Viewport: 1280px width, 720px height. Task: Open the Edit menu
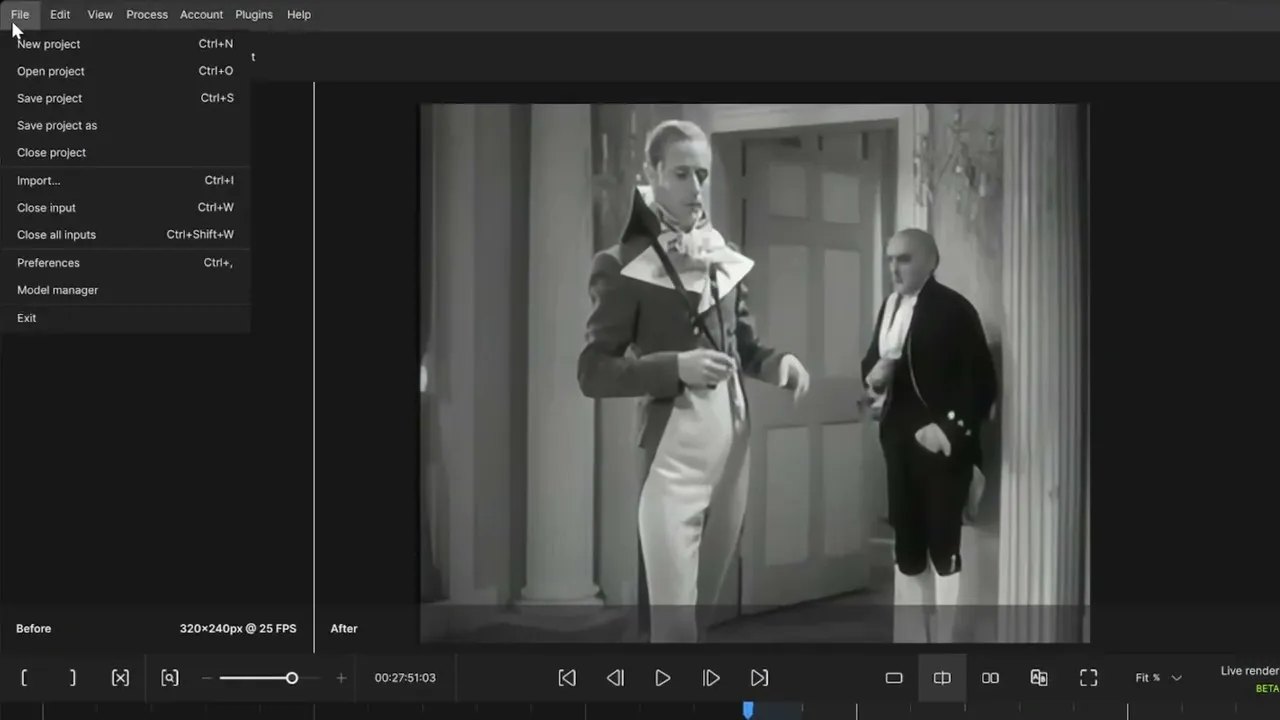[60, 15]
